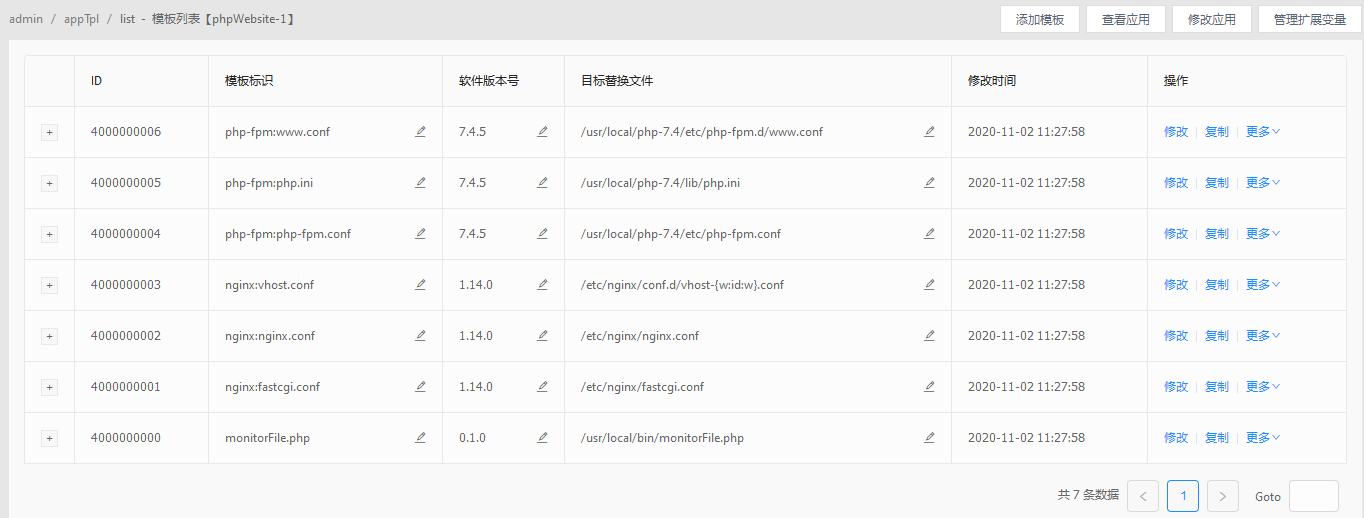Click pencil icon beside nginx:vhost.conf
1364x518 pixels.
[x=420, y=285]
